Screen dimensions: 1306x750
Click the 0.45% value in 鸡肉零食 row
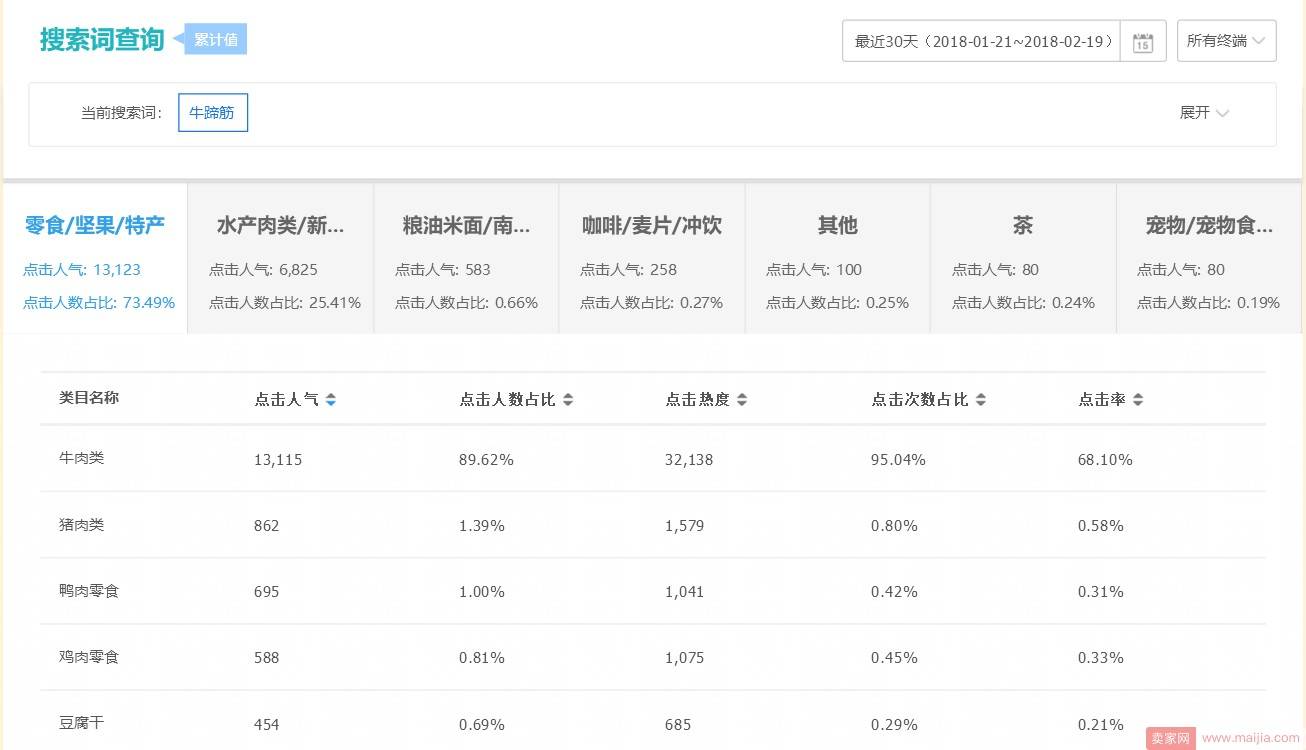point(894,658)
